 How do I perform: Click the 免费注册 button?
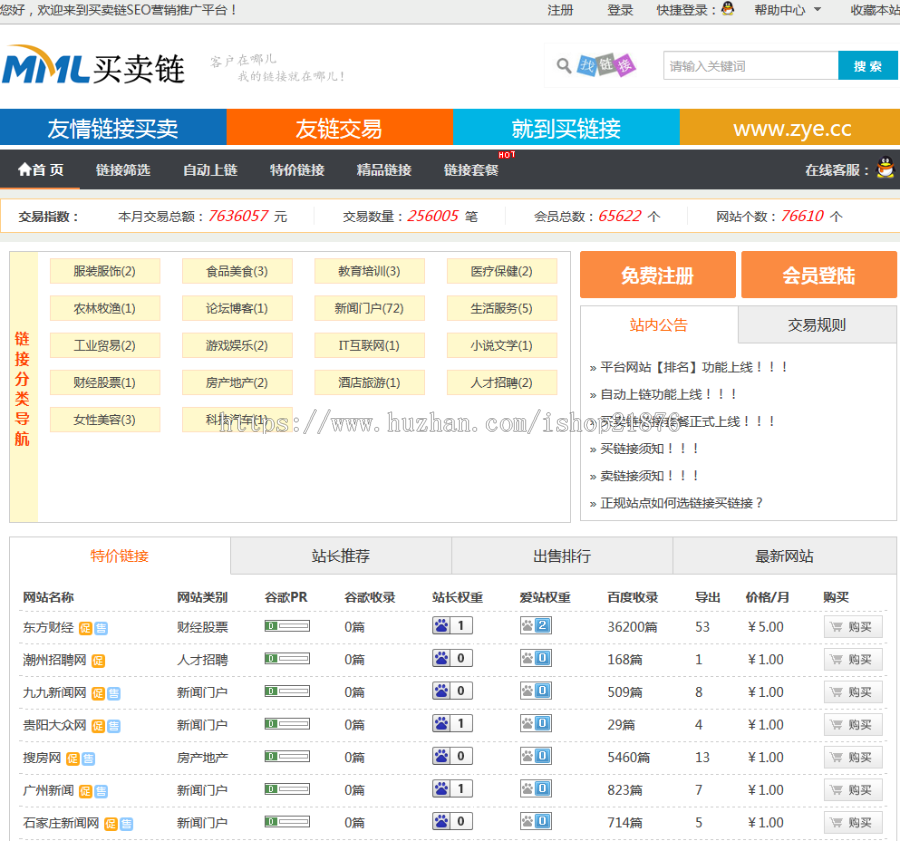coord(657,274)
